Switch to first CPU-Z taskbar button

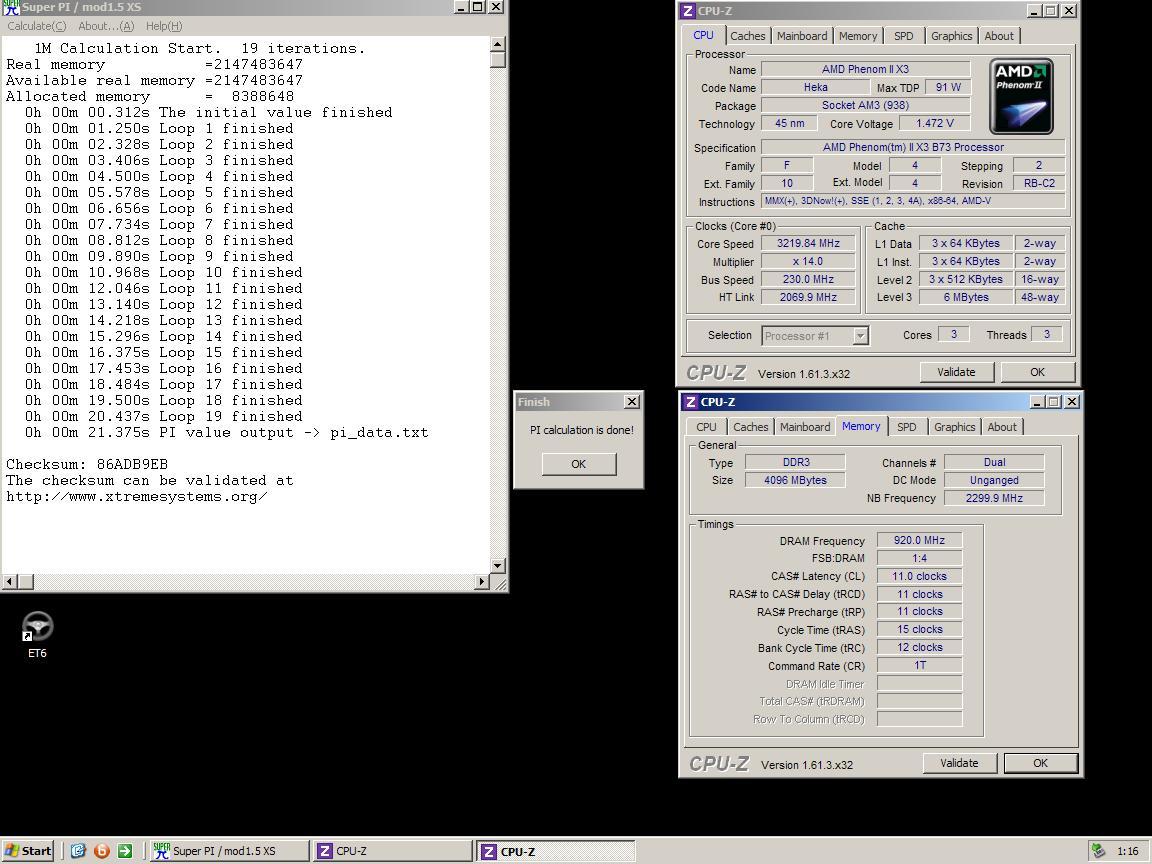(393, 851)
